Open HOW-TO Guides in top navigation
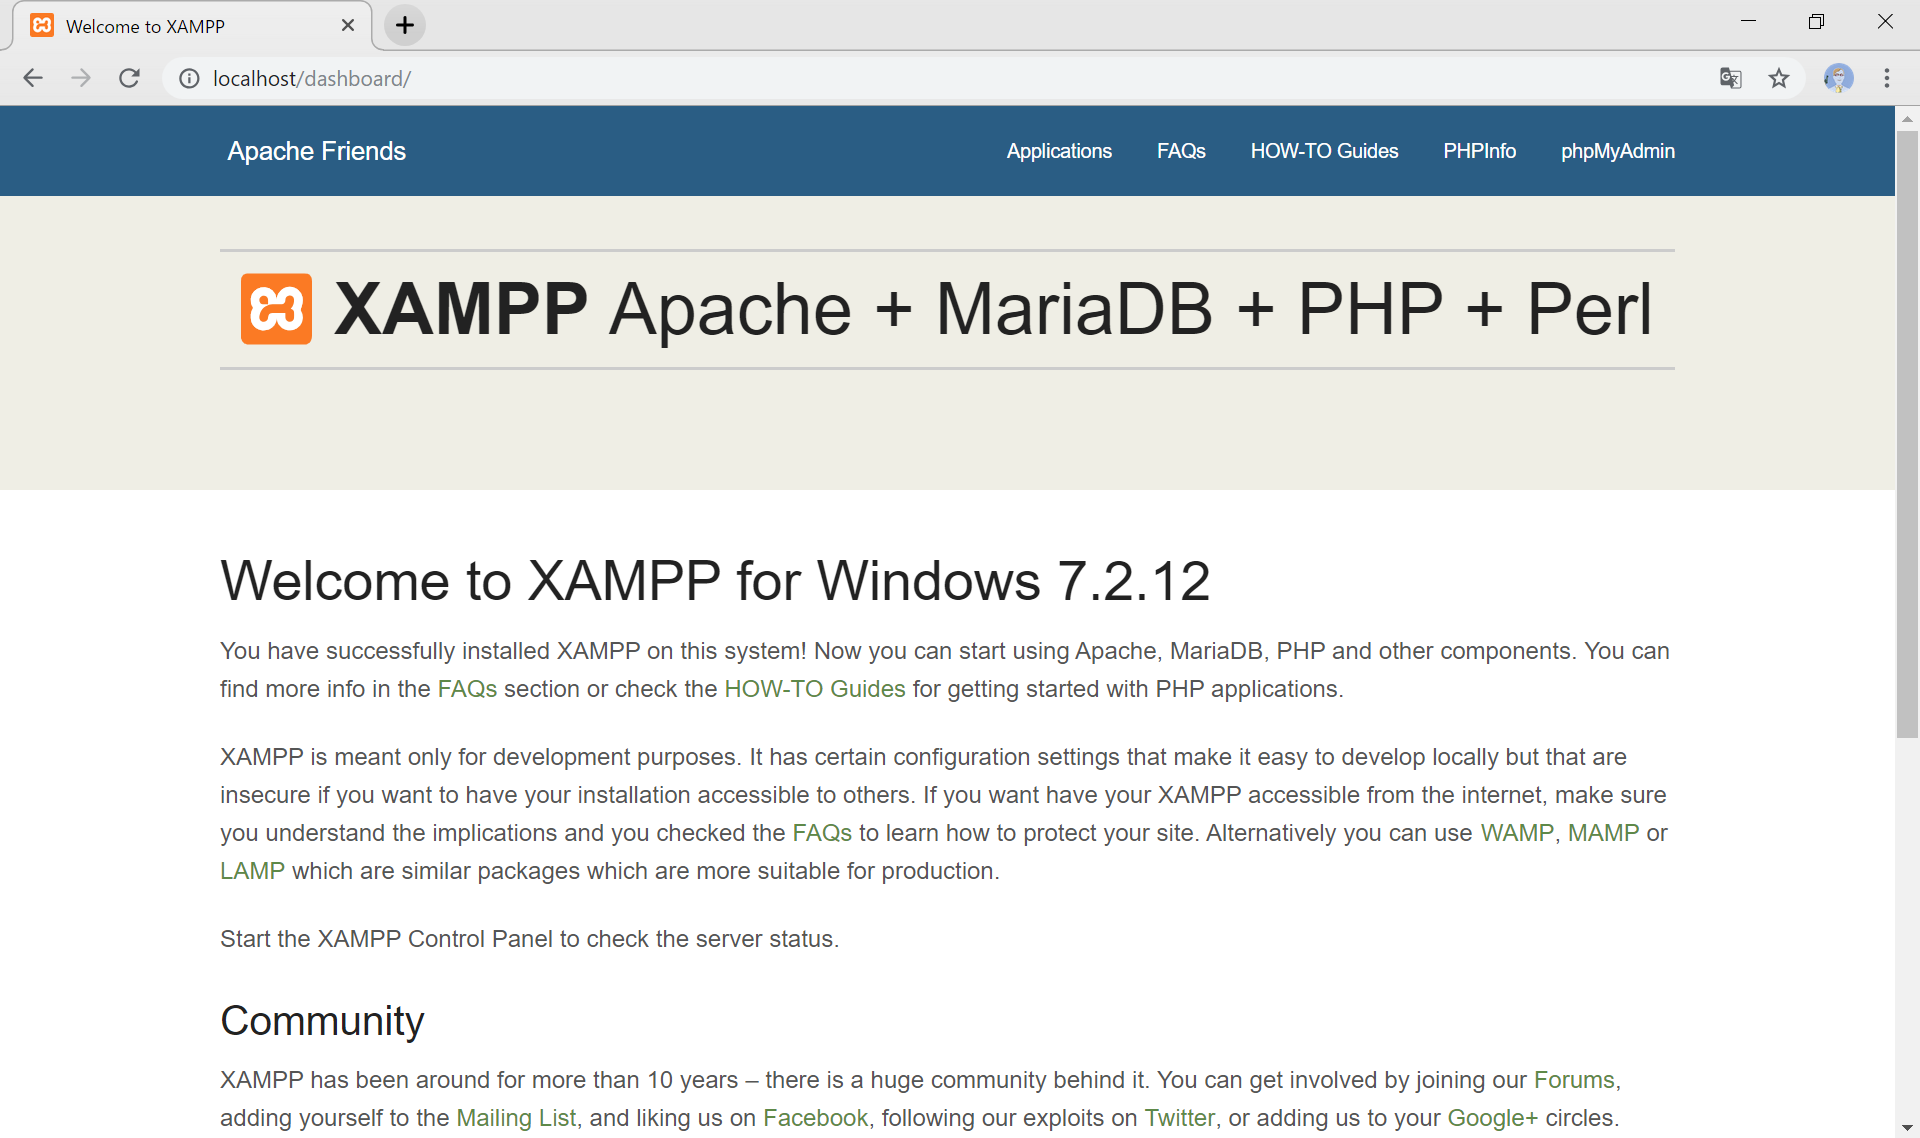The height and width of the screenshot is (1138, 1920). pos(1324,151)
